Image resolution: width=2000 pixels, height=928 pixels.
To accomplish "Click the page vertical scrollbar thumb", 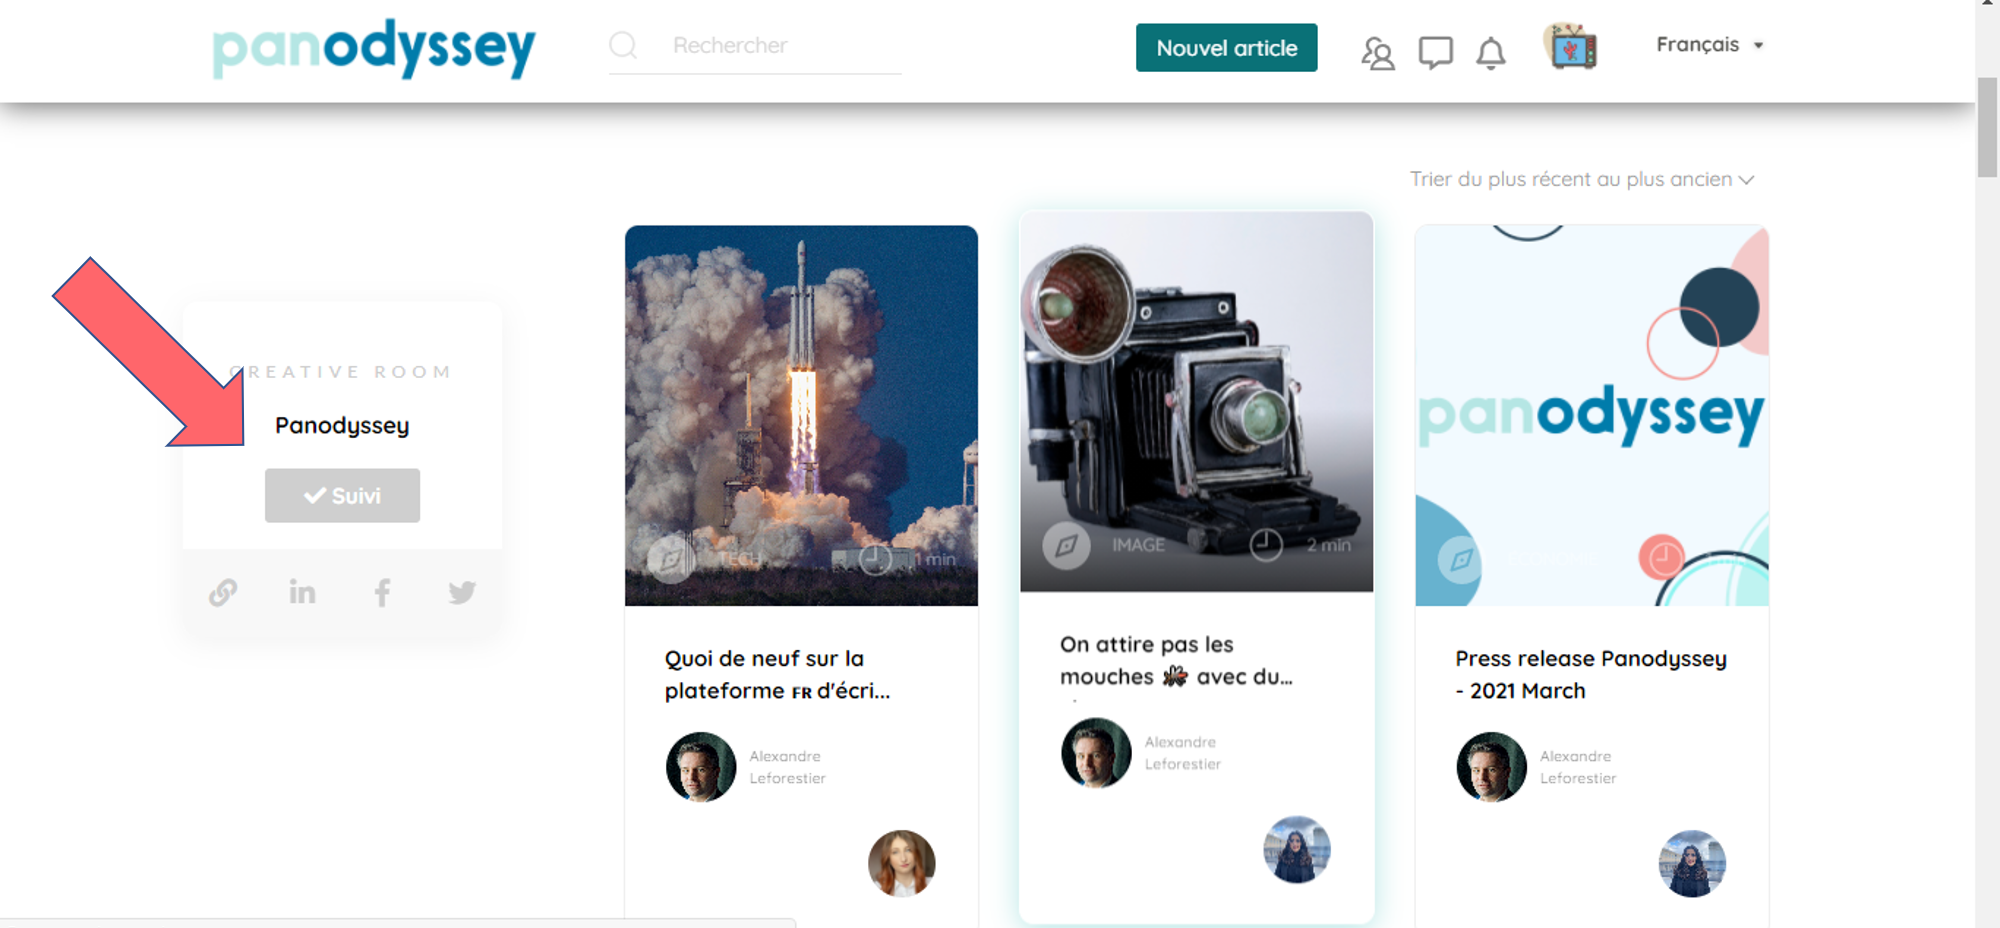I will [1987, 127].
